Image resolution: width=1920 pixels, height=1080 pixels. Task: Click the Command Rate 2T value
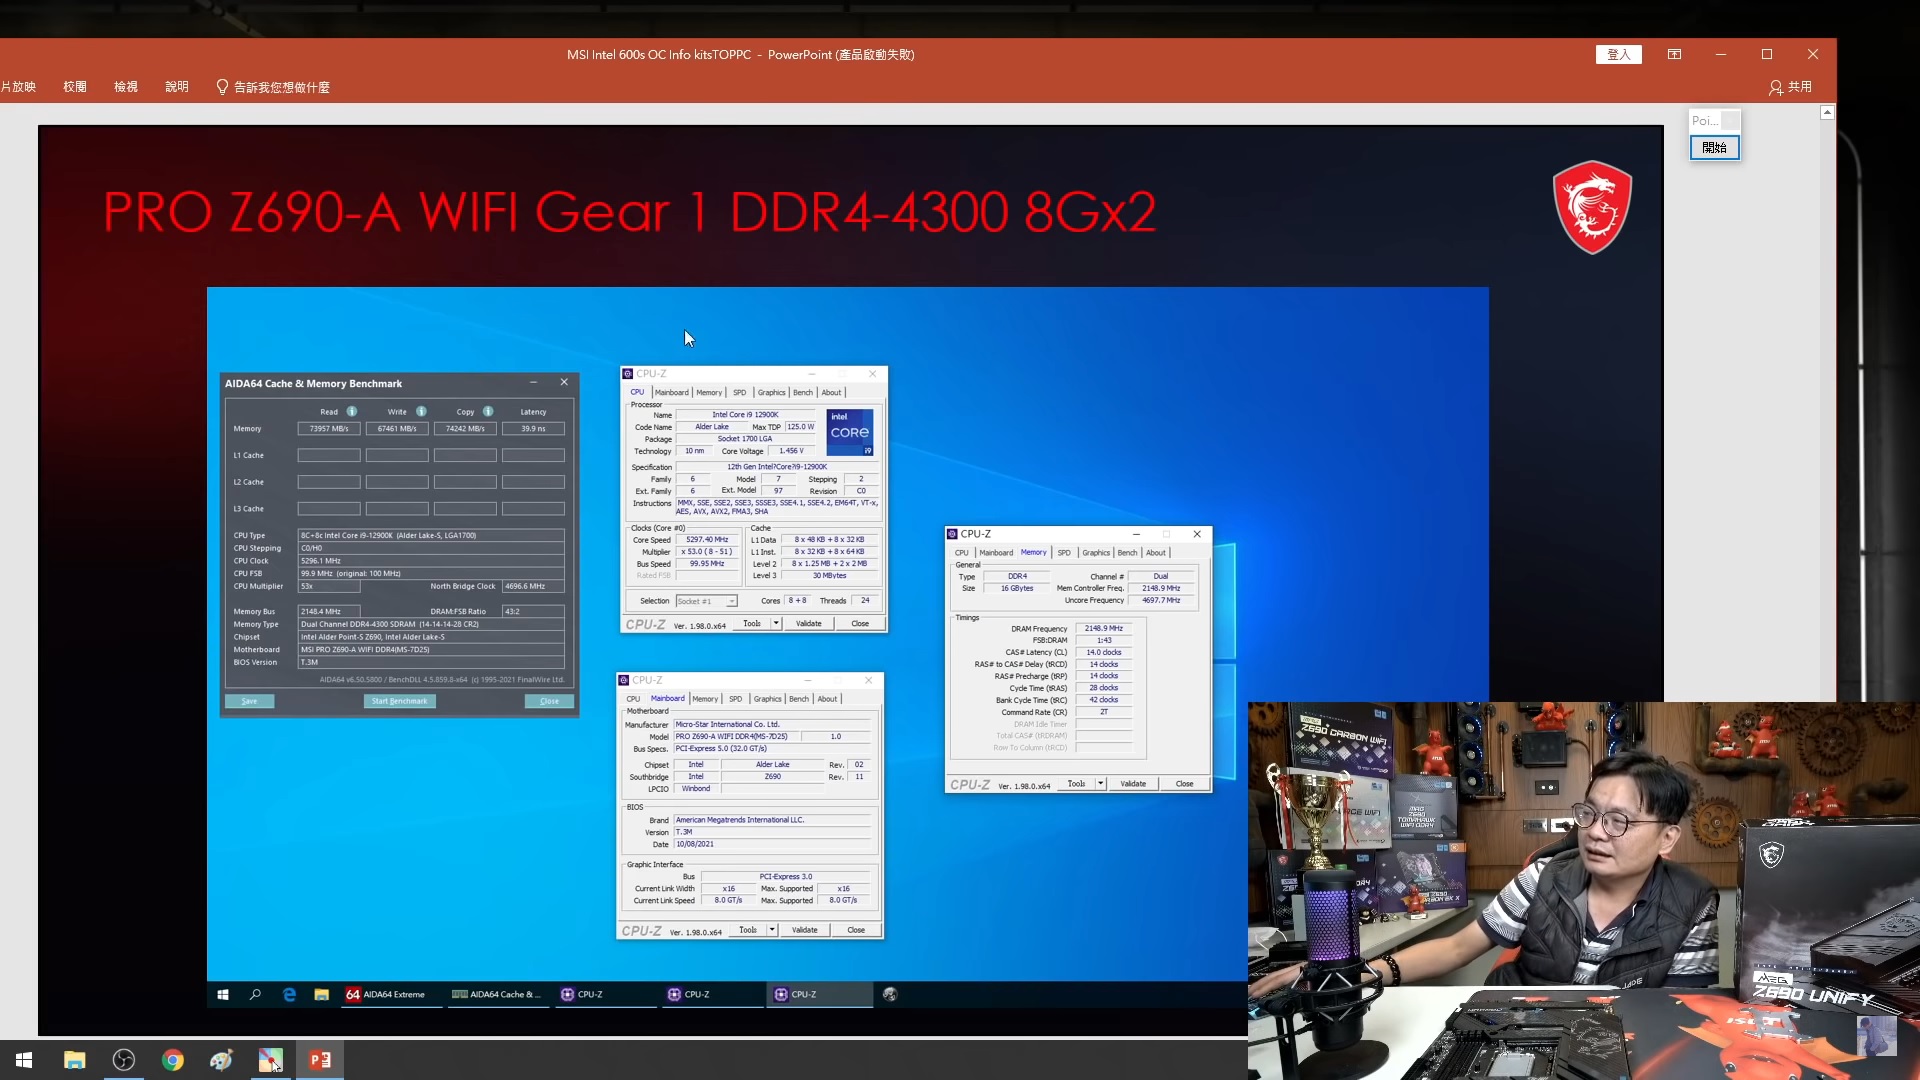coord(1104,712)
